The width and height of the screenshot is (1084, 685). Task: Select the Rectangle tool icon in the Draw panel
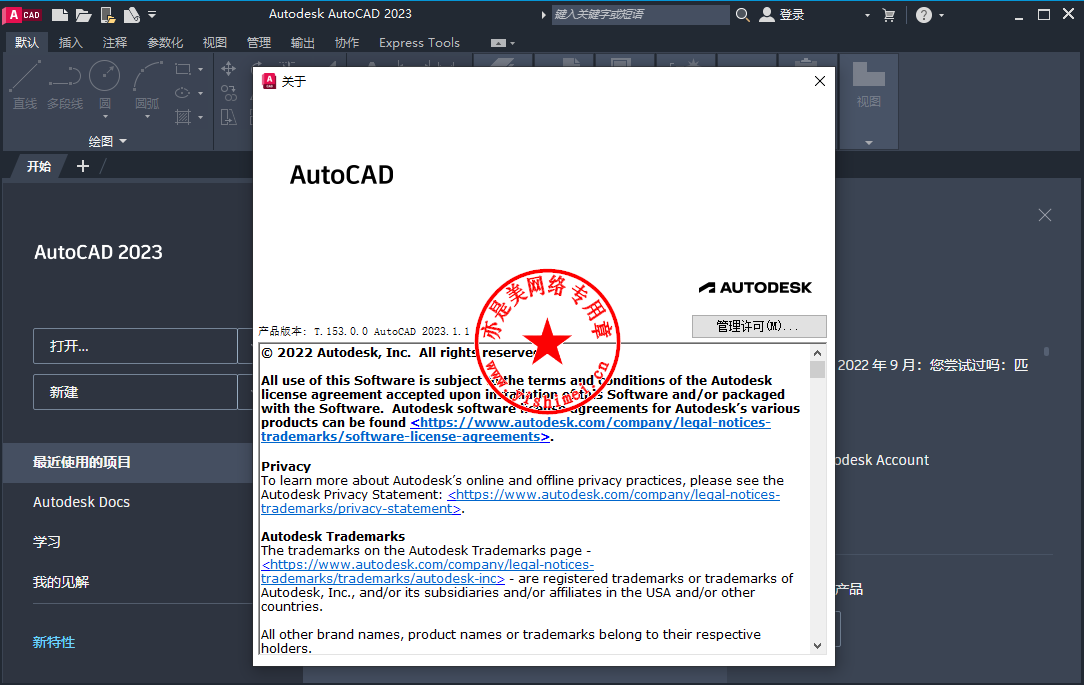[183, 69]
